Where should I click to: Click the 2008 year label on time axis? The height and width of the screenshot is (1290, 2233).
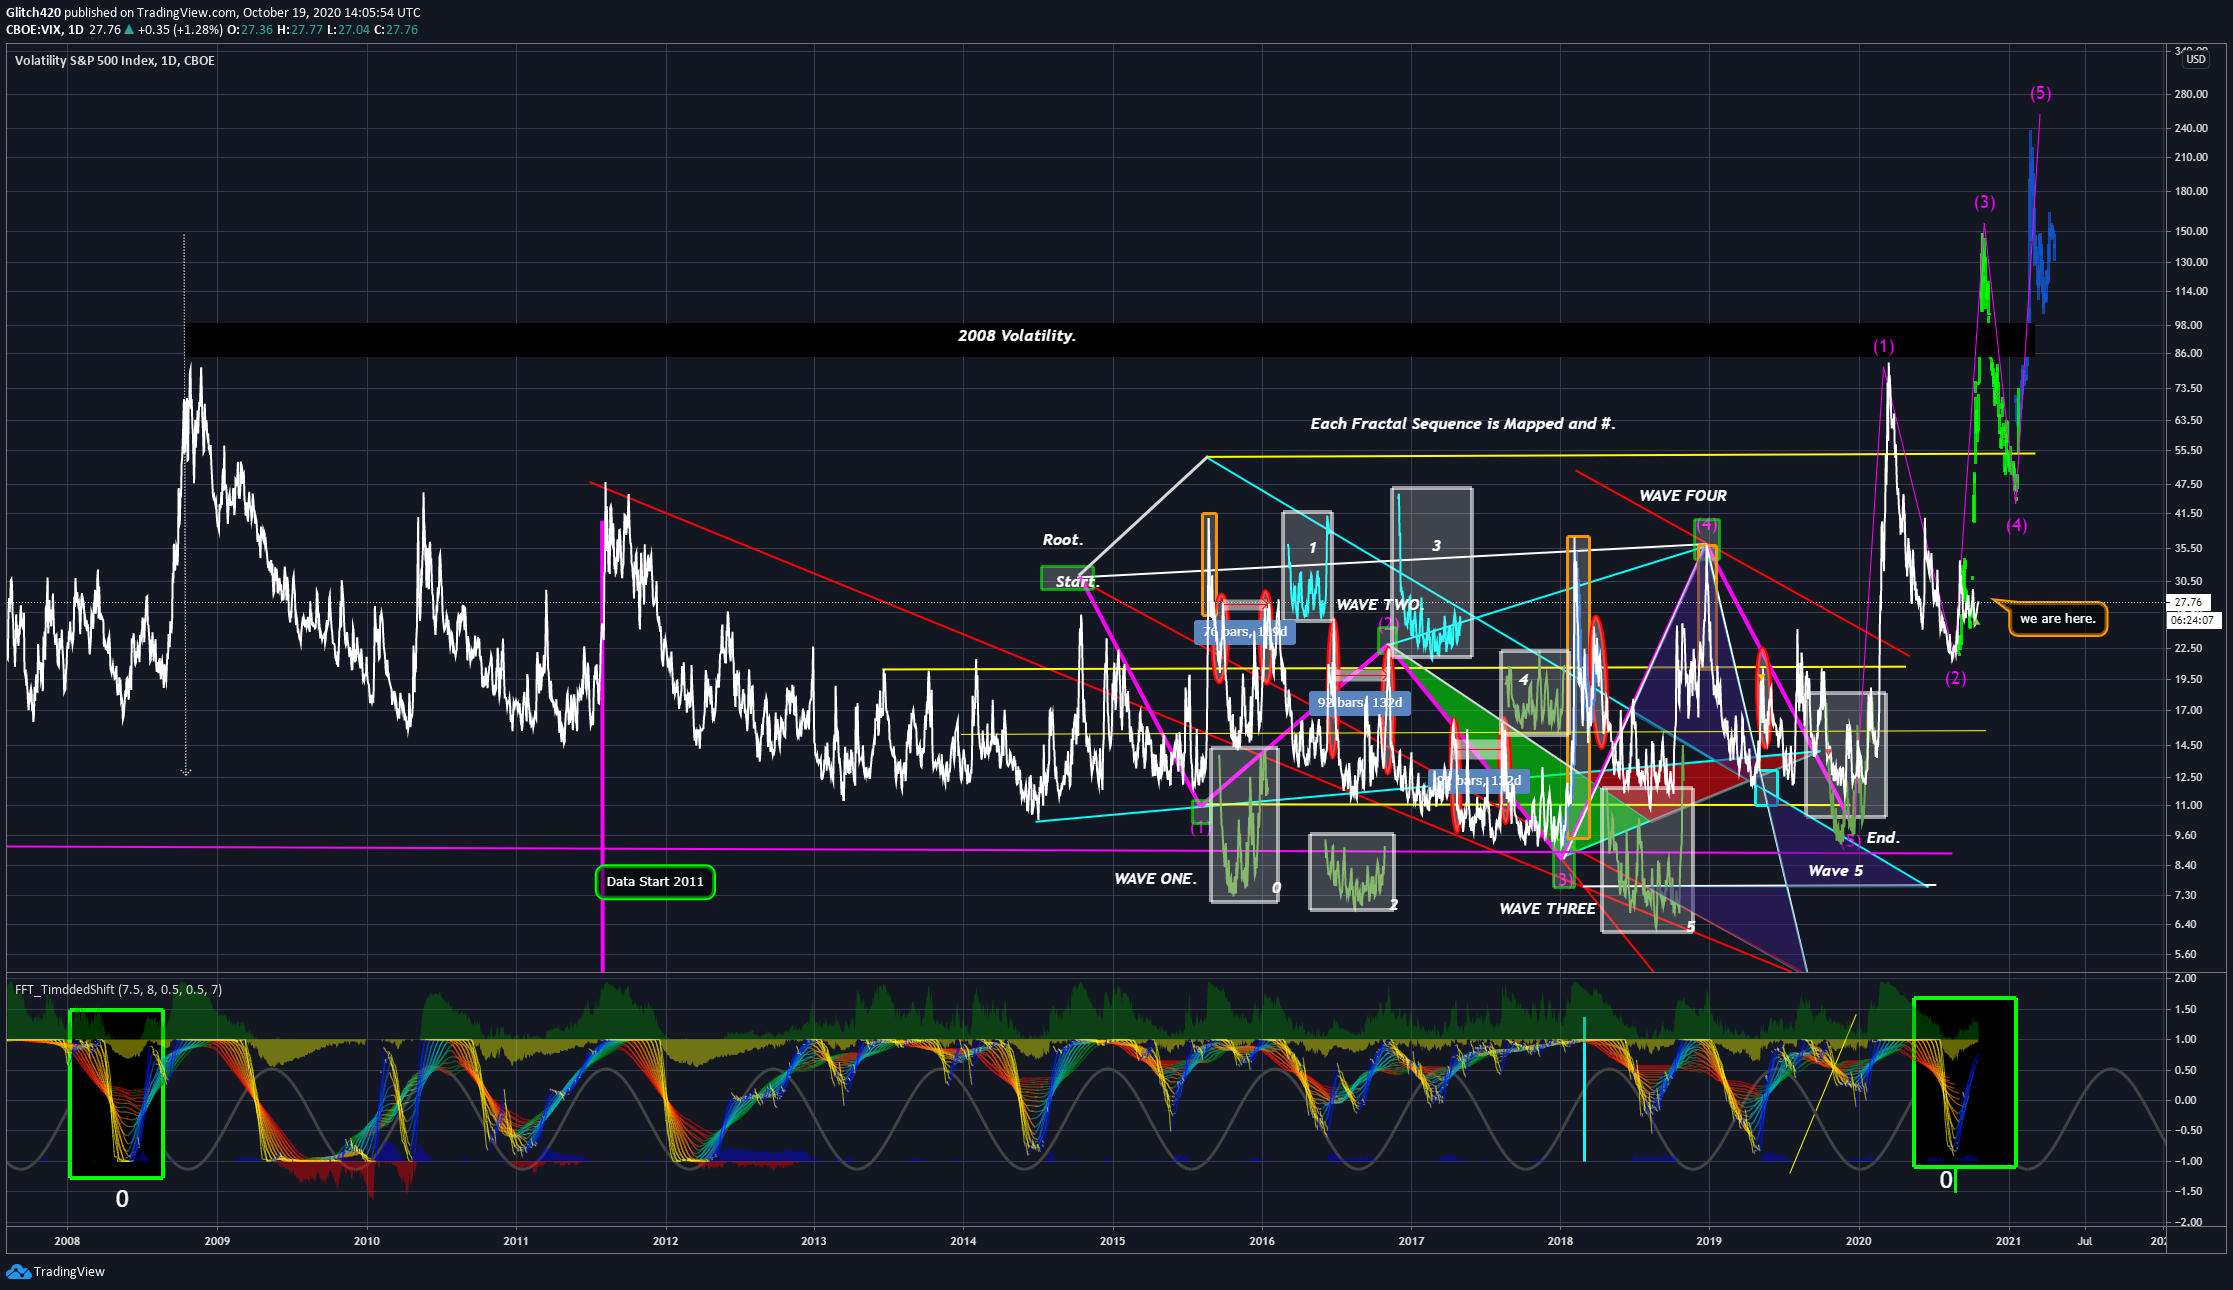click(x=67, y=1241)
